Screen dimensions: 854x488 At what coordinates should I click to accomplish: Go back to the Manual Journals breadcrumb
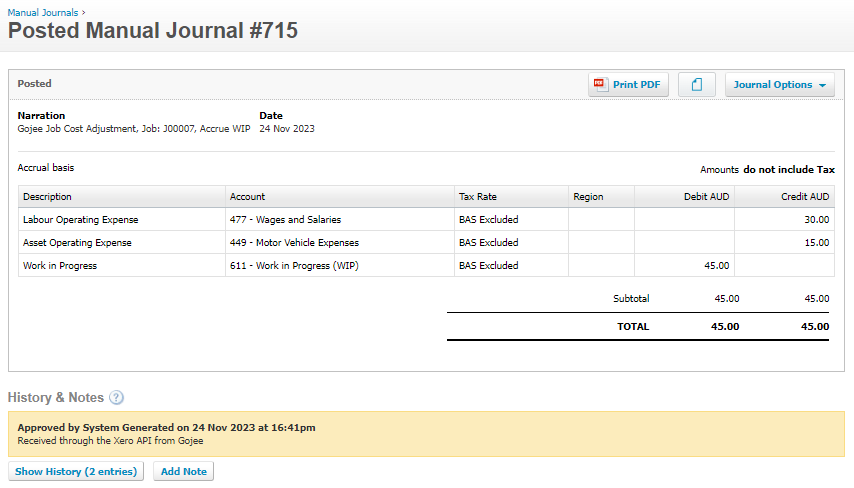(x=43, y=13)
